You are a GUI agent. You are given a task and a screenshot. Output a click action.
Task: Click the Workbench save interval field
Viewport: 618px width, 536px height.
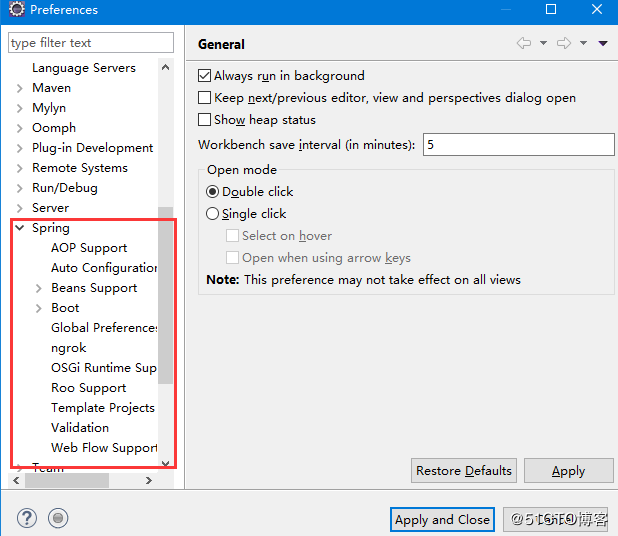[x=519, y=145]
